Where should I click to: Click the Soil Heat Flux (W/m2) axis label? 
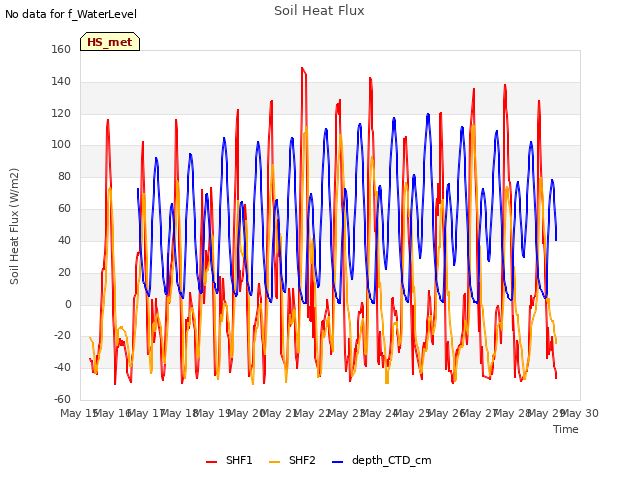coord(14,226)
